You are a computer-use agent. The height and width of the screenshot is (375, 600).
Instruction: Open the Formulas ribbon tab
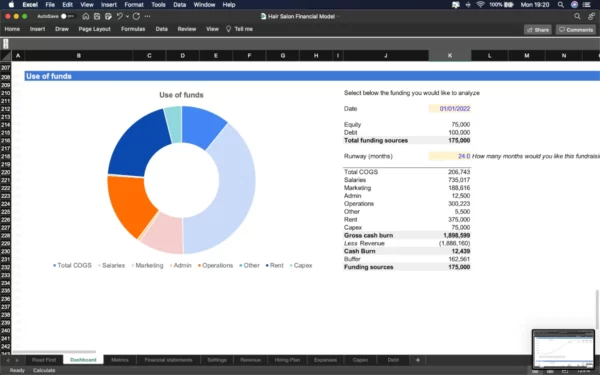coord(133,29)
